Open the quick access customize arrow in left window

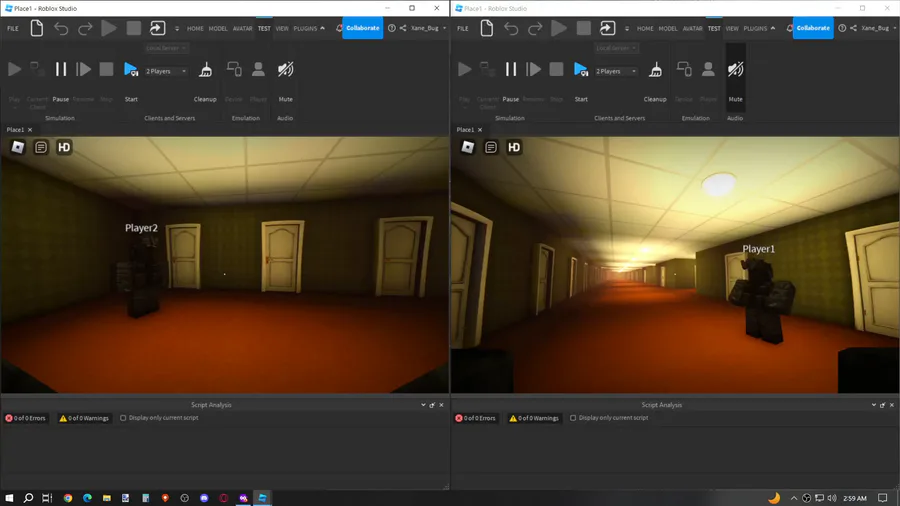177,29
